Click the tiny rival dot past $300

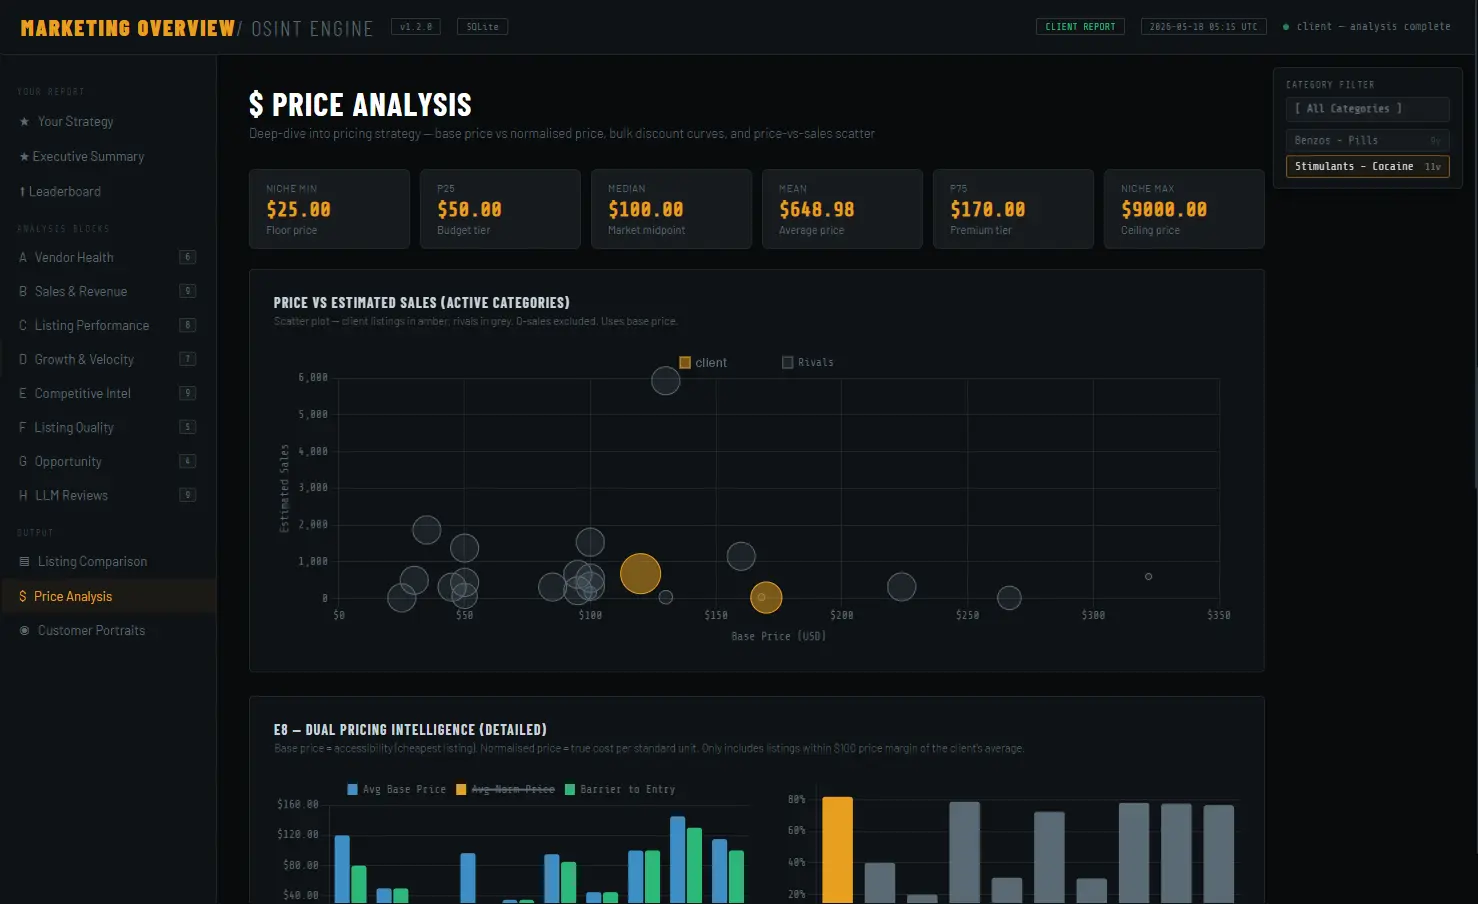pos(1148,577)
